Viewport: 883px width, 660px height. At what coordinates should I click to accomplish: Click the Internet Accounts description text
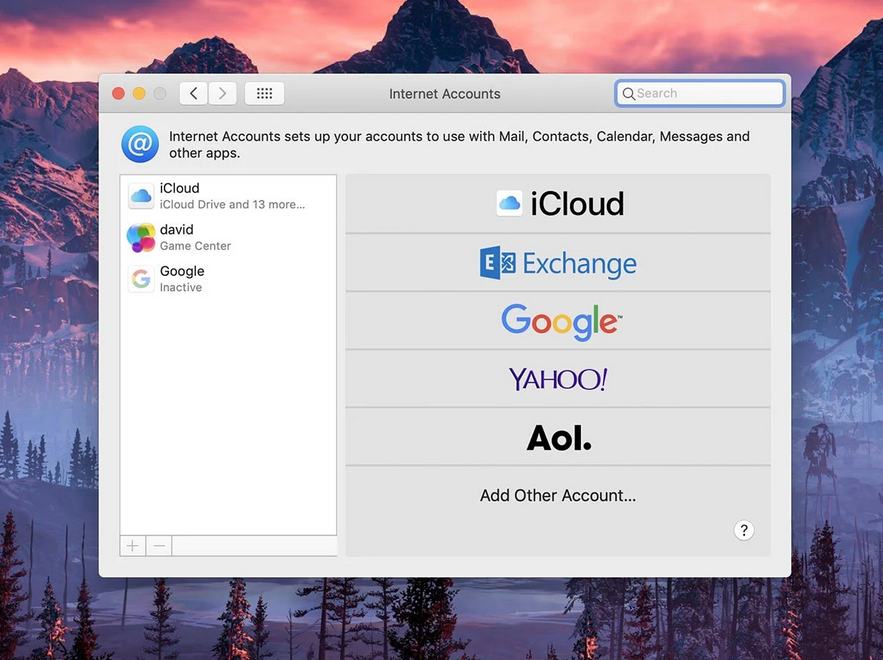tap(460, 145)
